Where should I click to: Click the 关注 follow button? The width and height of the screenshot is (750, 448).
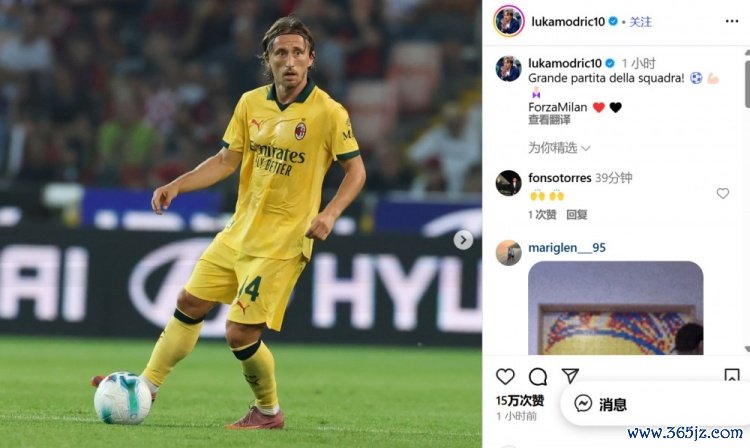(x=640, y=22)
